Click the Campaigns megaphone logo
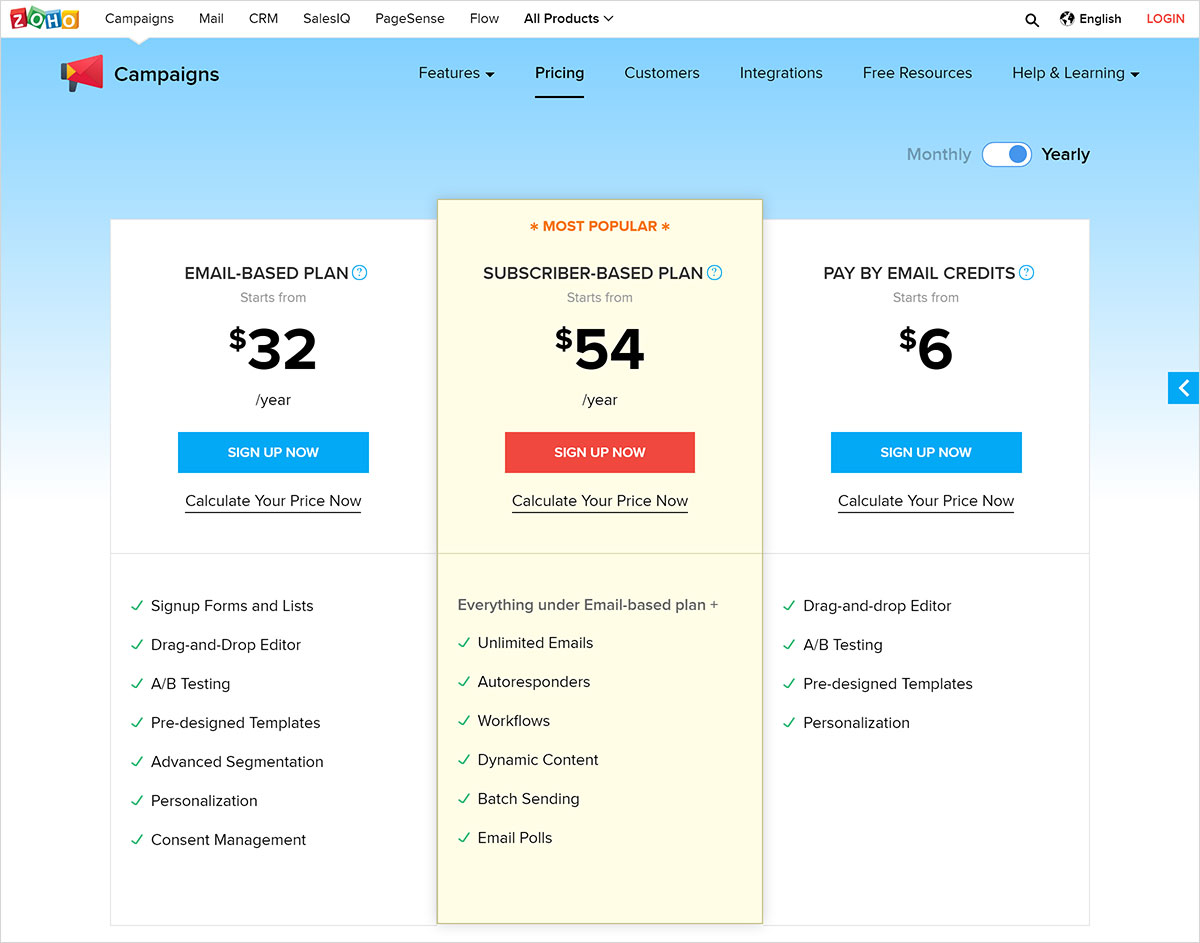The width and height of the screenshot is (1200, 943). click(x=82, y=73)
